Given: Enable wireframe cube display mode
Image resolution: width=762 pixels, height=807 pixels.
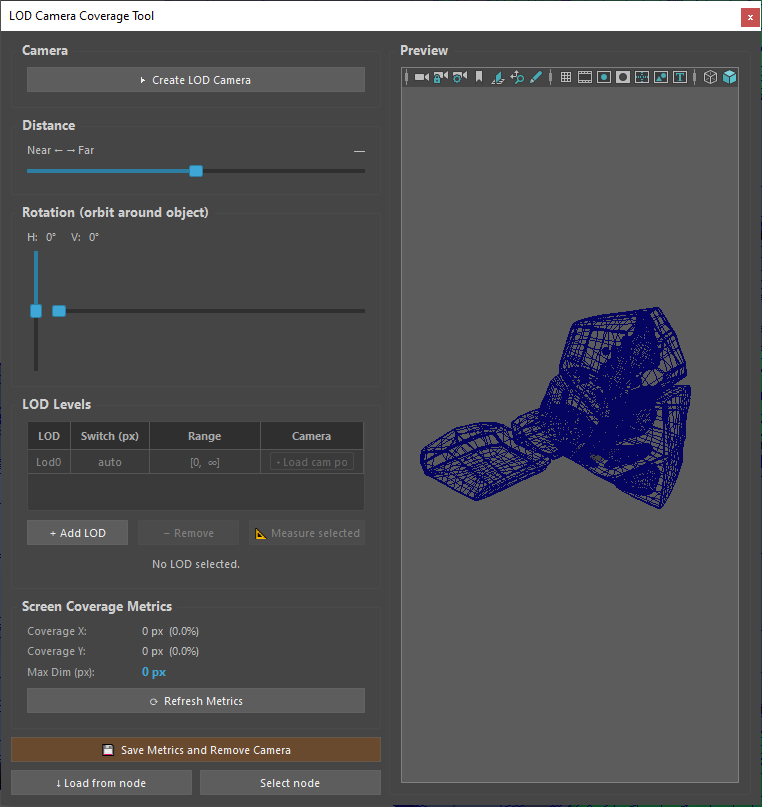Looking at the screenshot, I should tap(711, 77).
